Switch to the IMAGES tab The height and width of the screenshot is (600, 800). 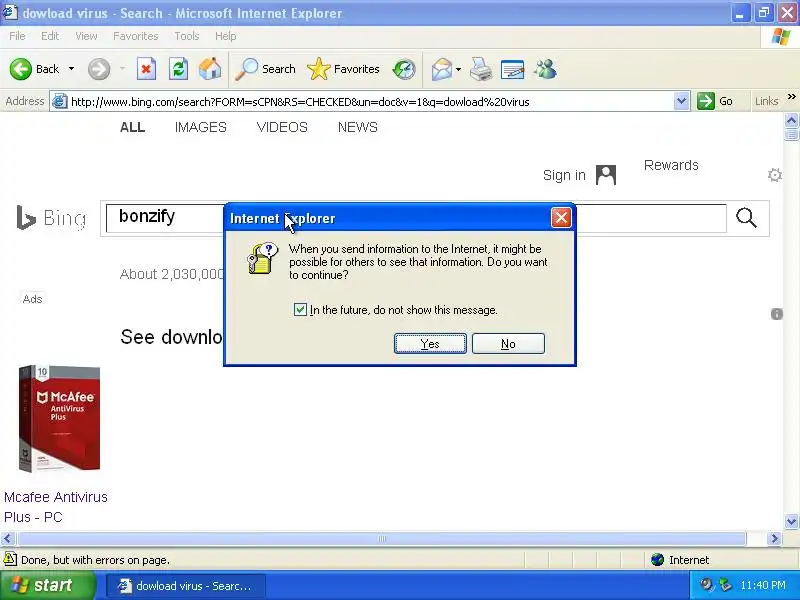(x=201, y=127)
